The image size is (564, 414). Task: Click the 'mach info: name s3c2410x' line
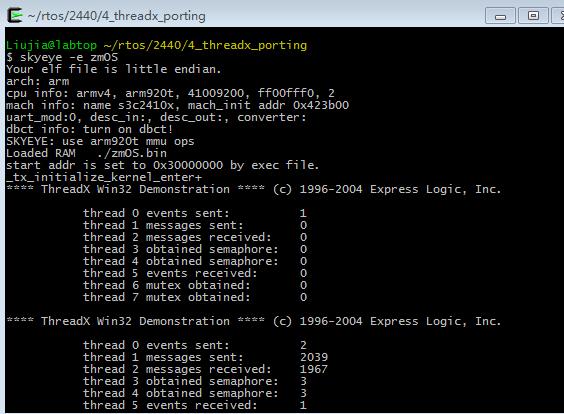pos(177,105)
